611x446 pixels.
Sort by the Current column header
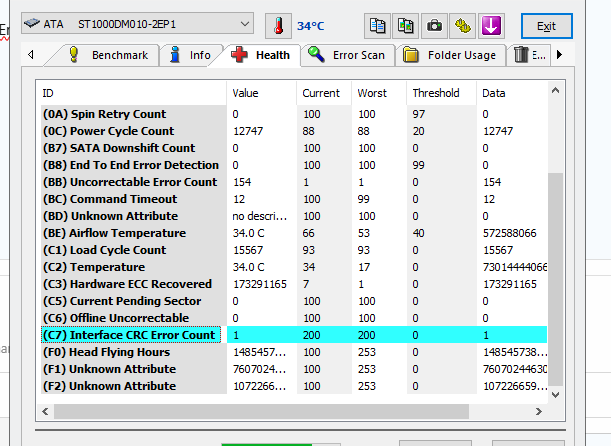coord(324,93)
